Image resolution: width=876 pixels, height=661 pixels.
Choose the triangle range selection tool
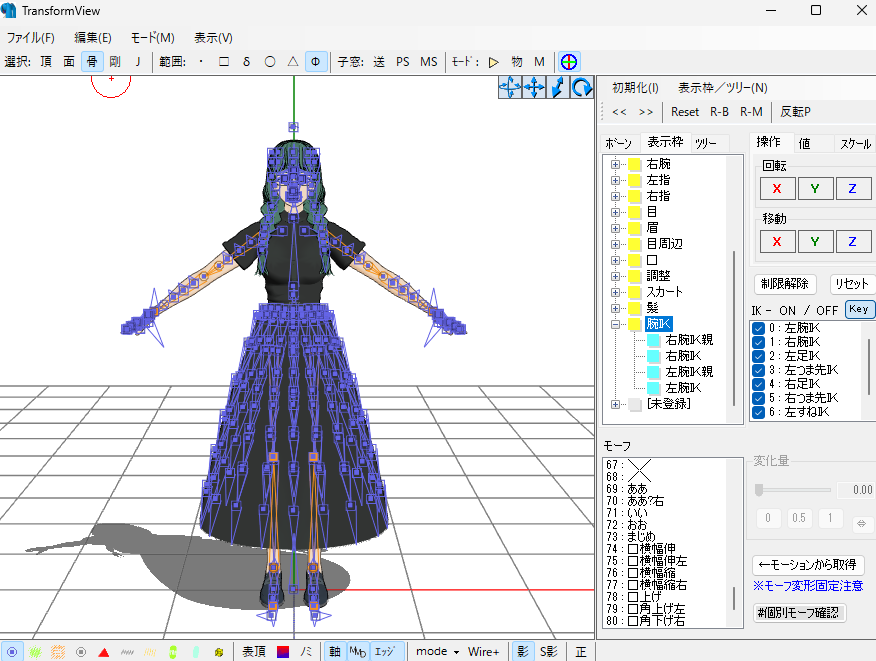(x=293, y=61)
